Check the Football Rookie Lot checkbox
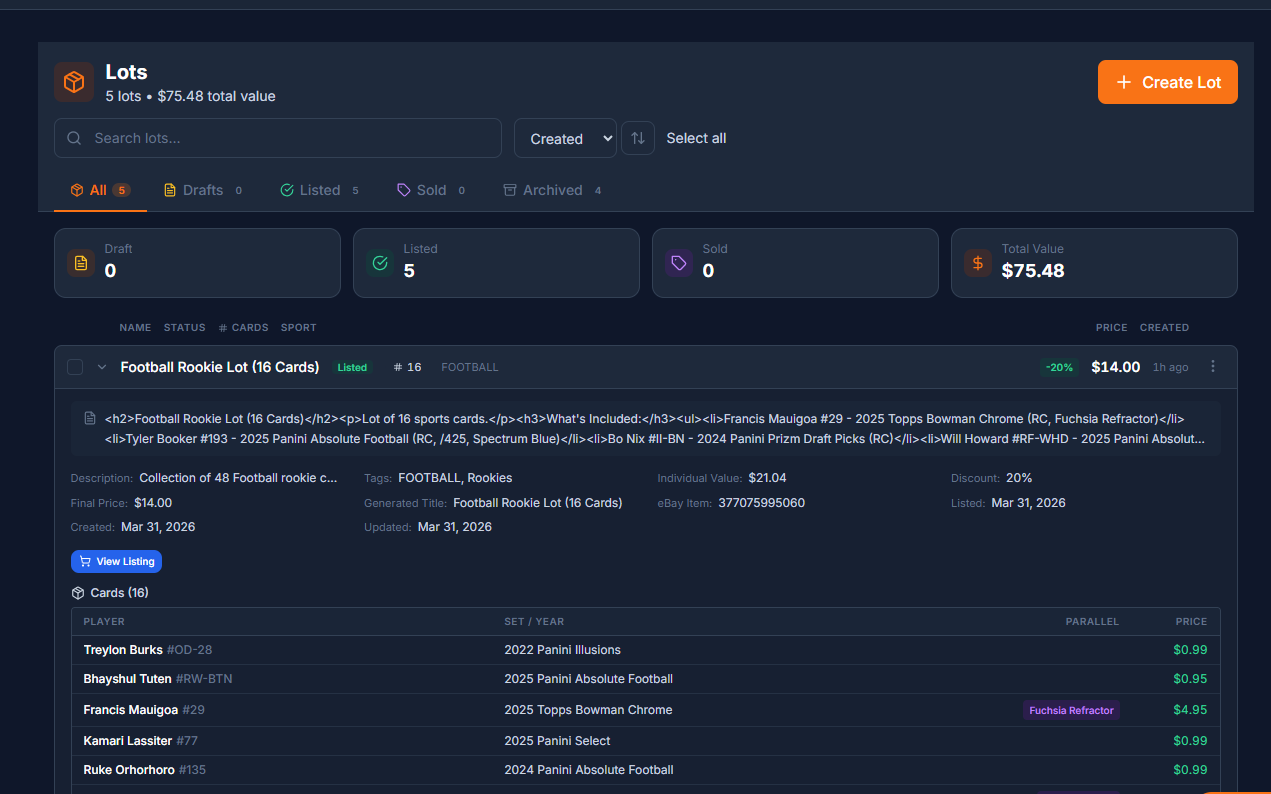The width and height of the screenshot is (1271, 794). click(x=75, y=367)
